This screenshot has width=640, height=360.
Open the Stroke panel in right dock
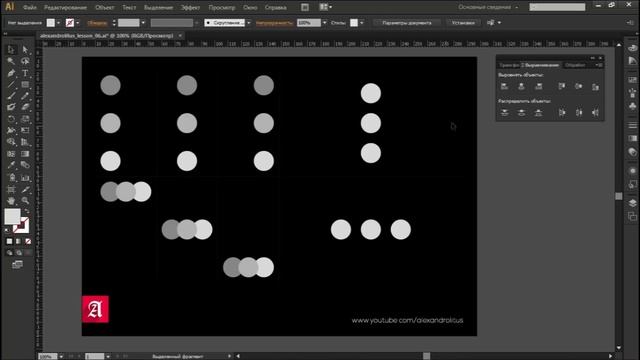tap(632, 125)
